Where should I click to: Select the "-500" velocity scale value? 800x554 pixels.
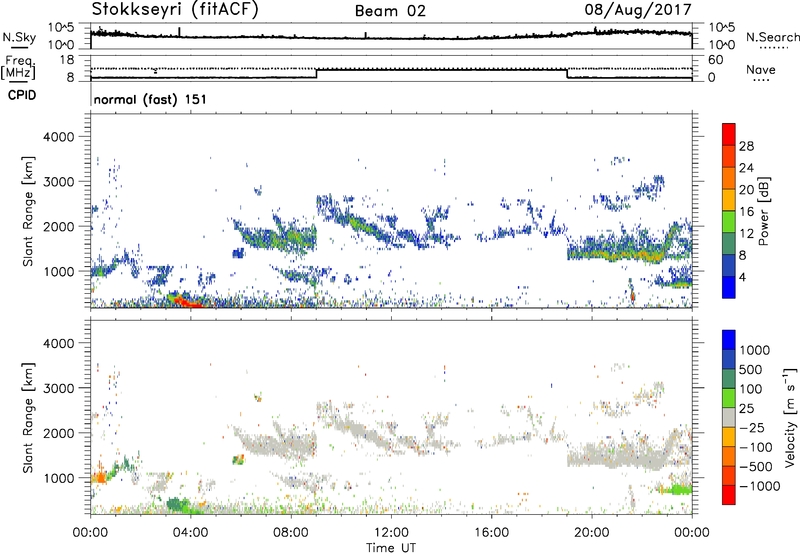(756, 467)
